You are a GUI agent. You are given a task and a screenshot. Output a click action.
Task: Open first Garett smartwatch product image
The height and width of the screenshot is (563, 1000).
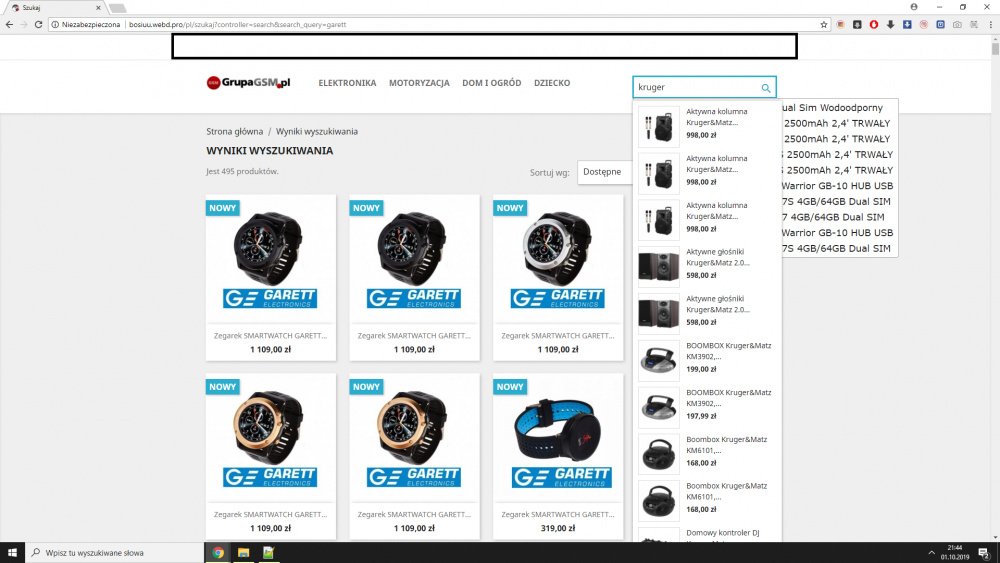point(270,260)
